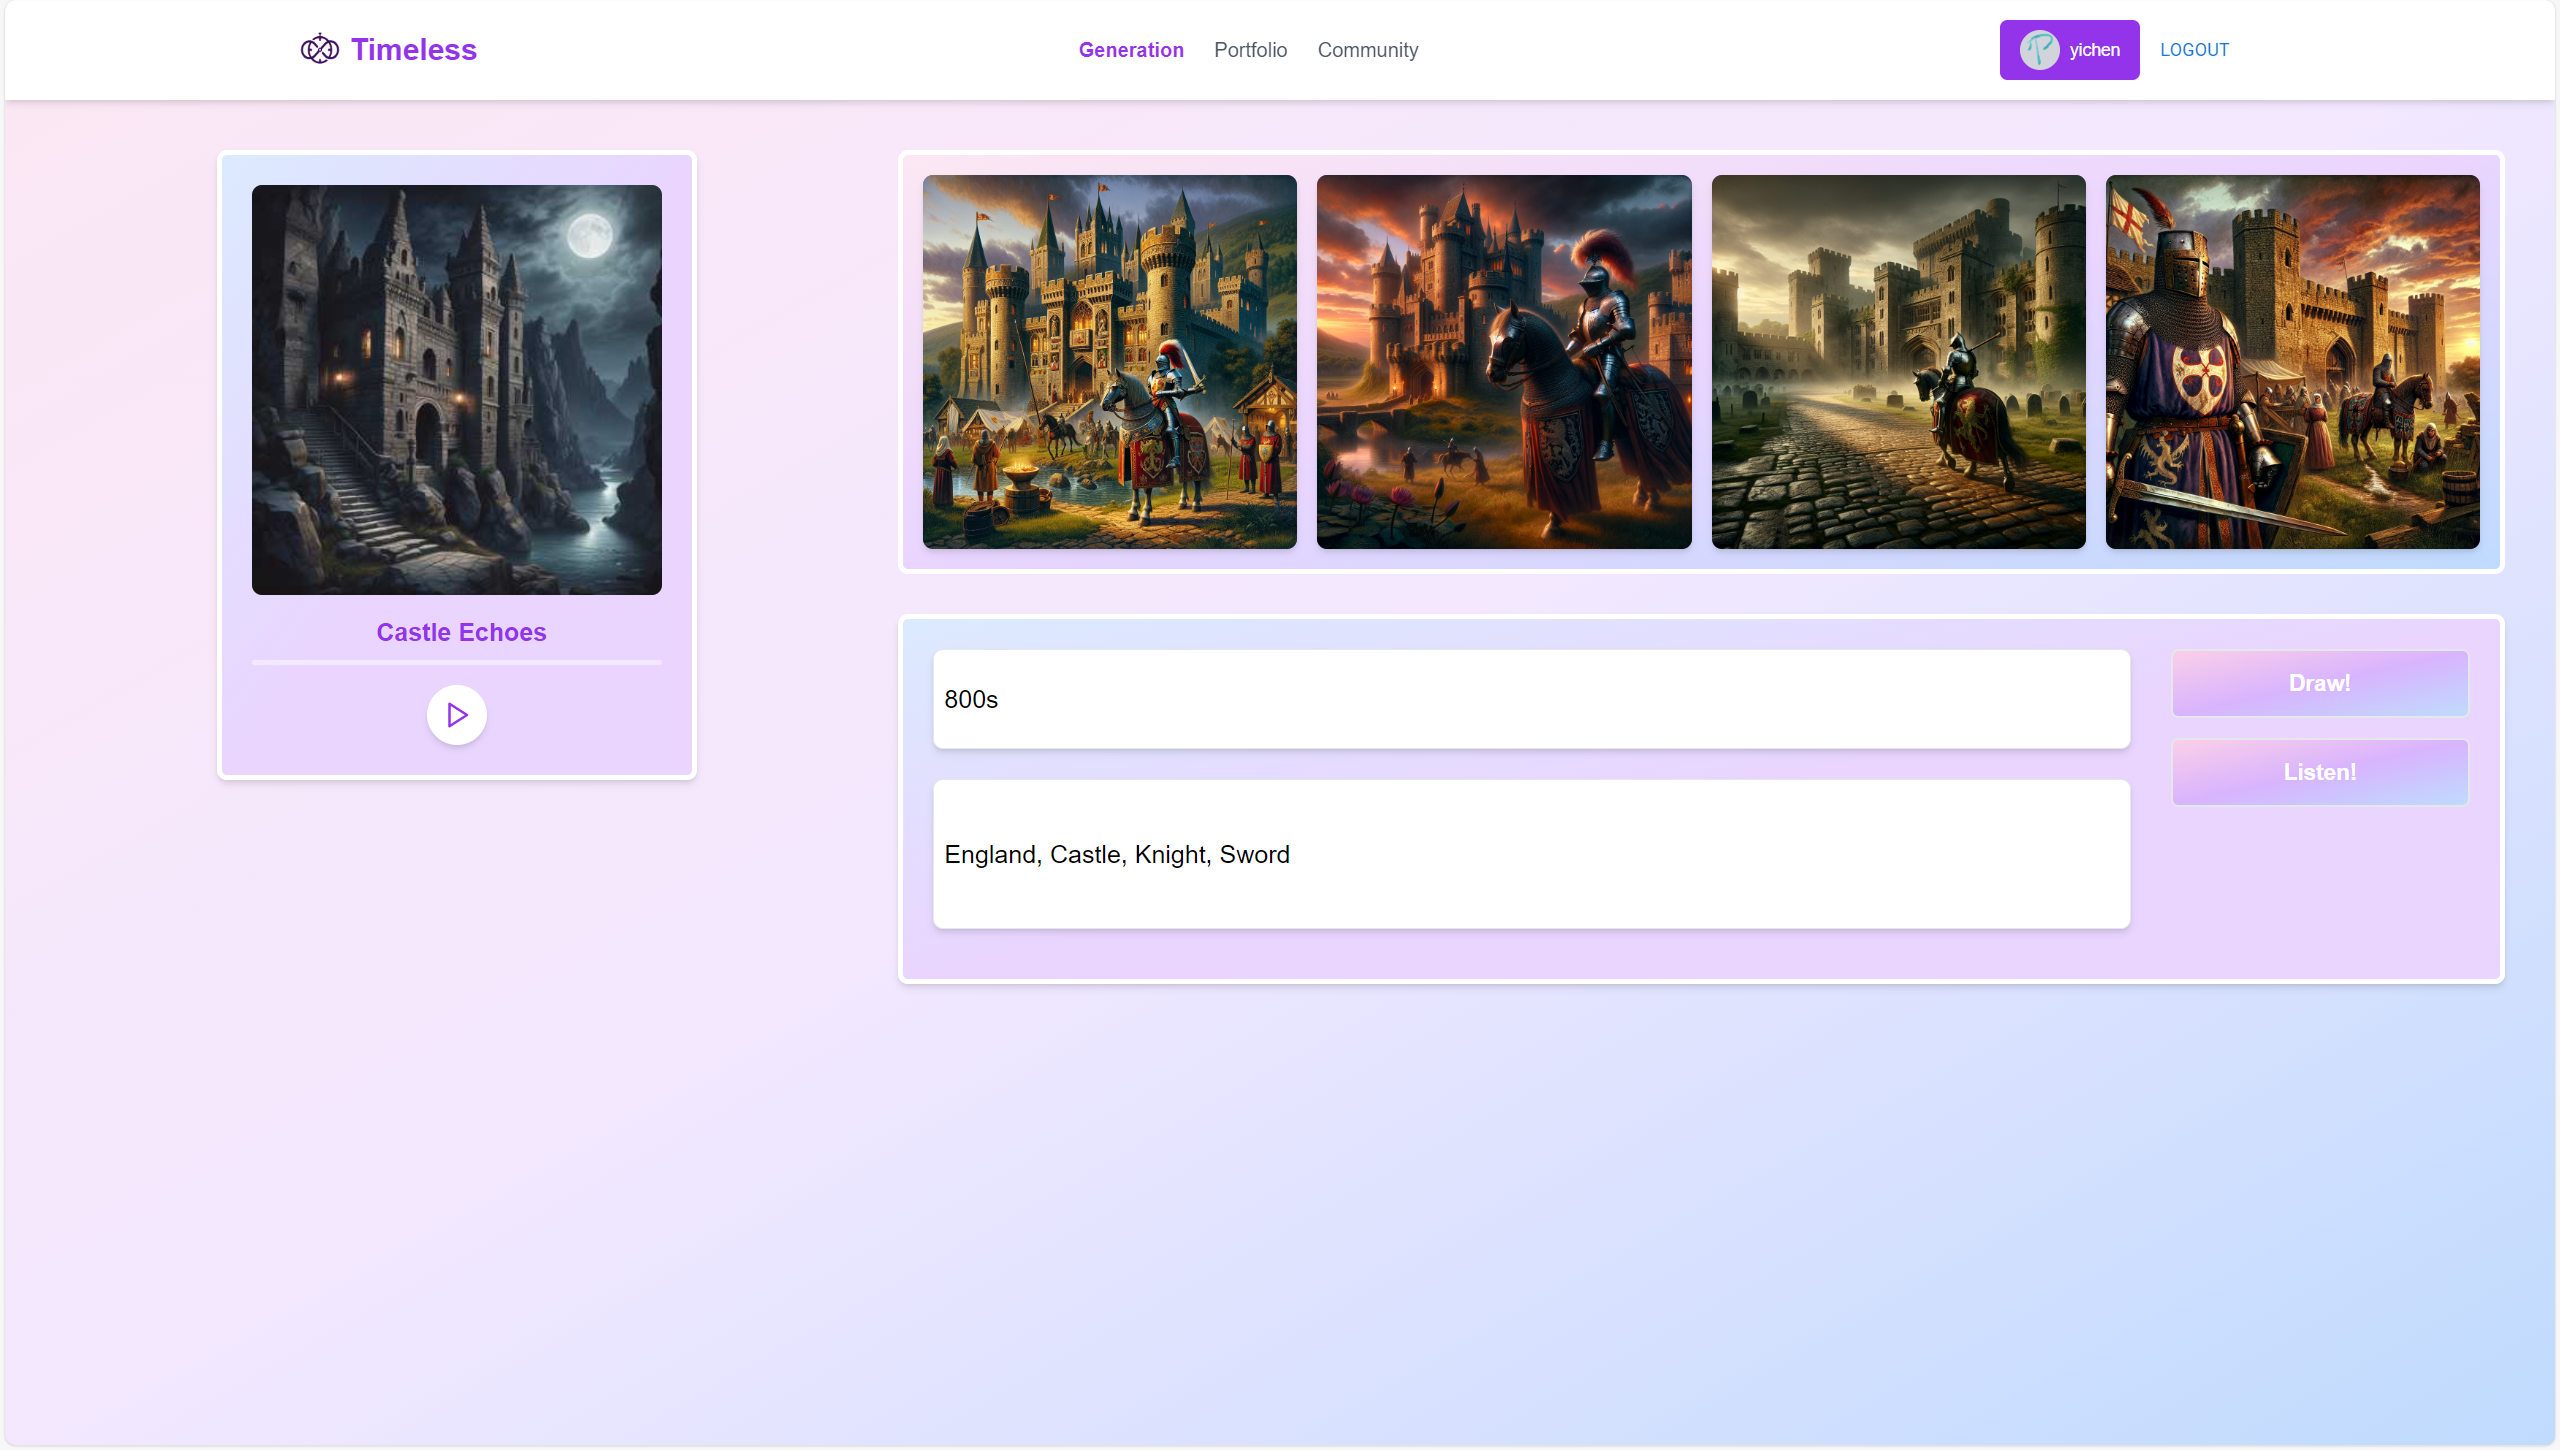Image resolution: width=2560 pixels, height=1450 pixels.
Task: Click the audio progress bar under Castle Echoes
Action: 457,662
